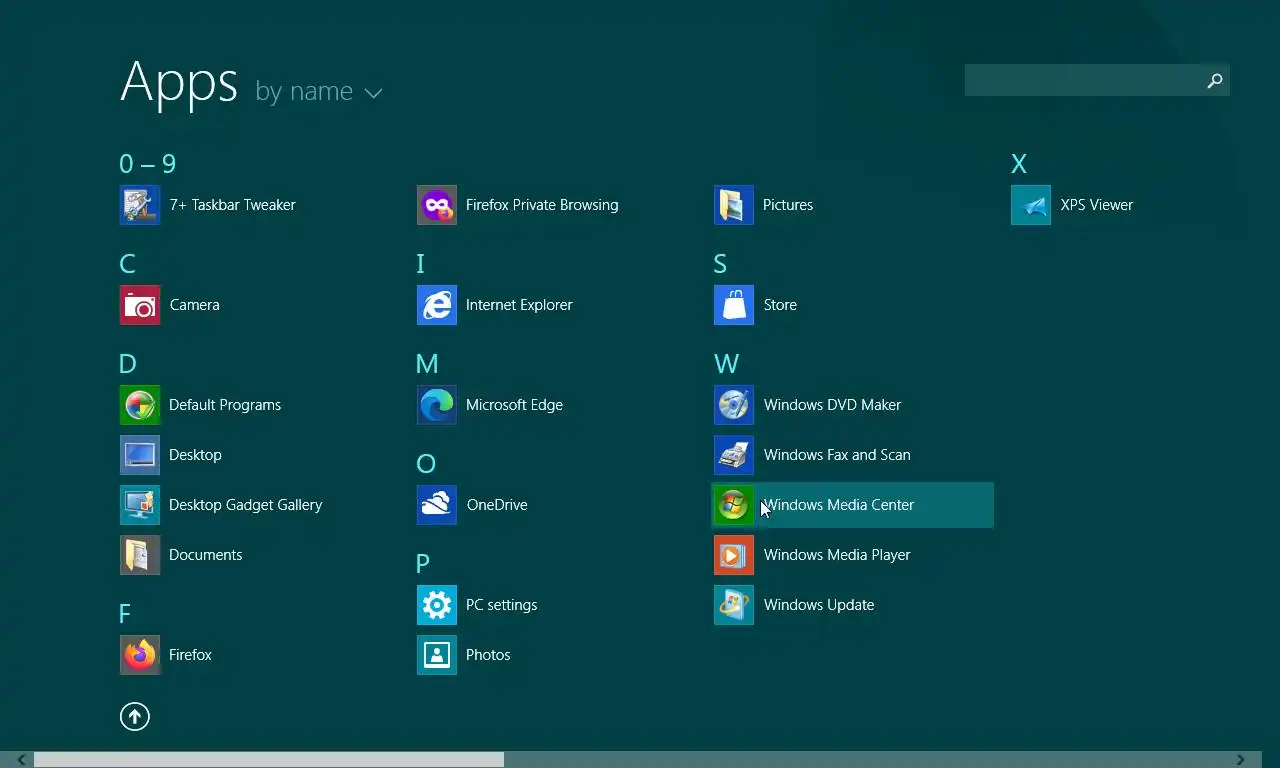Click the 'PC settings' label
The width and height of the screenshot is (1280, 768).
(501, 605)
